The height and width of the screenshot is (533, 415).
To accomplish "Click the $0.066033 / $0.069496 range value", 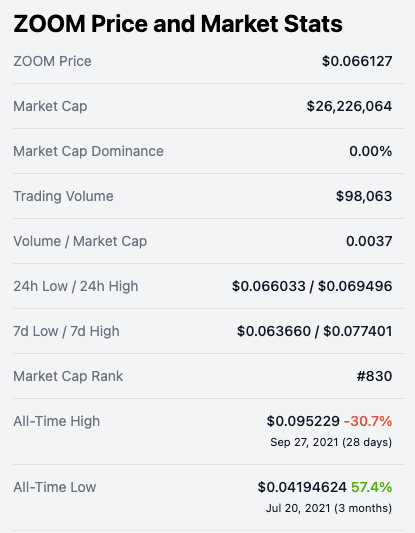I will [x=312, y=286].
